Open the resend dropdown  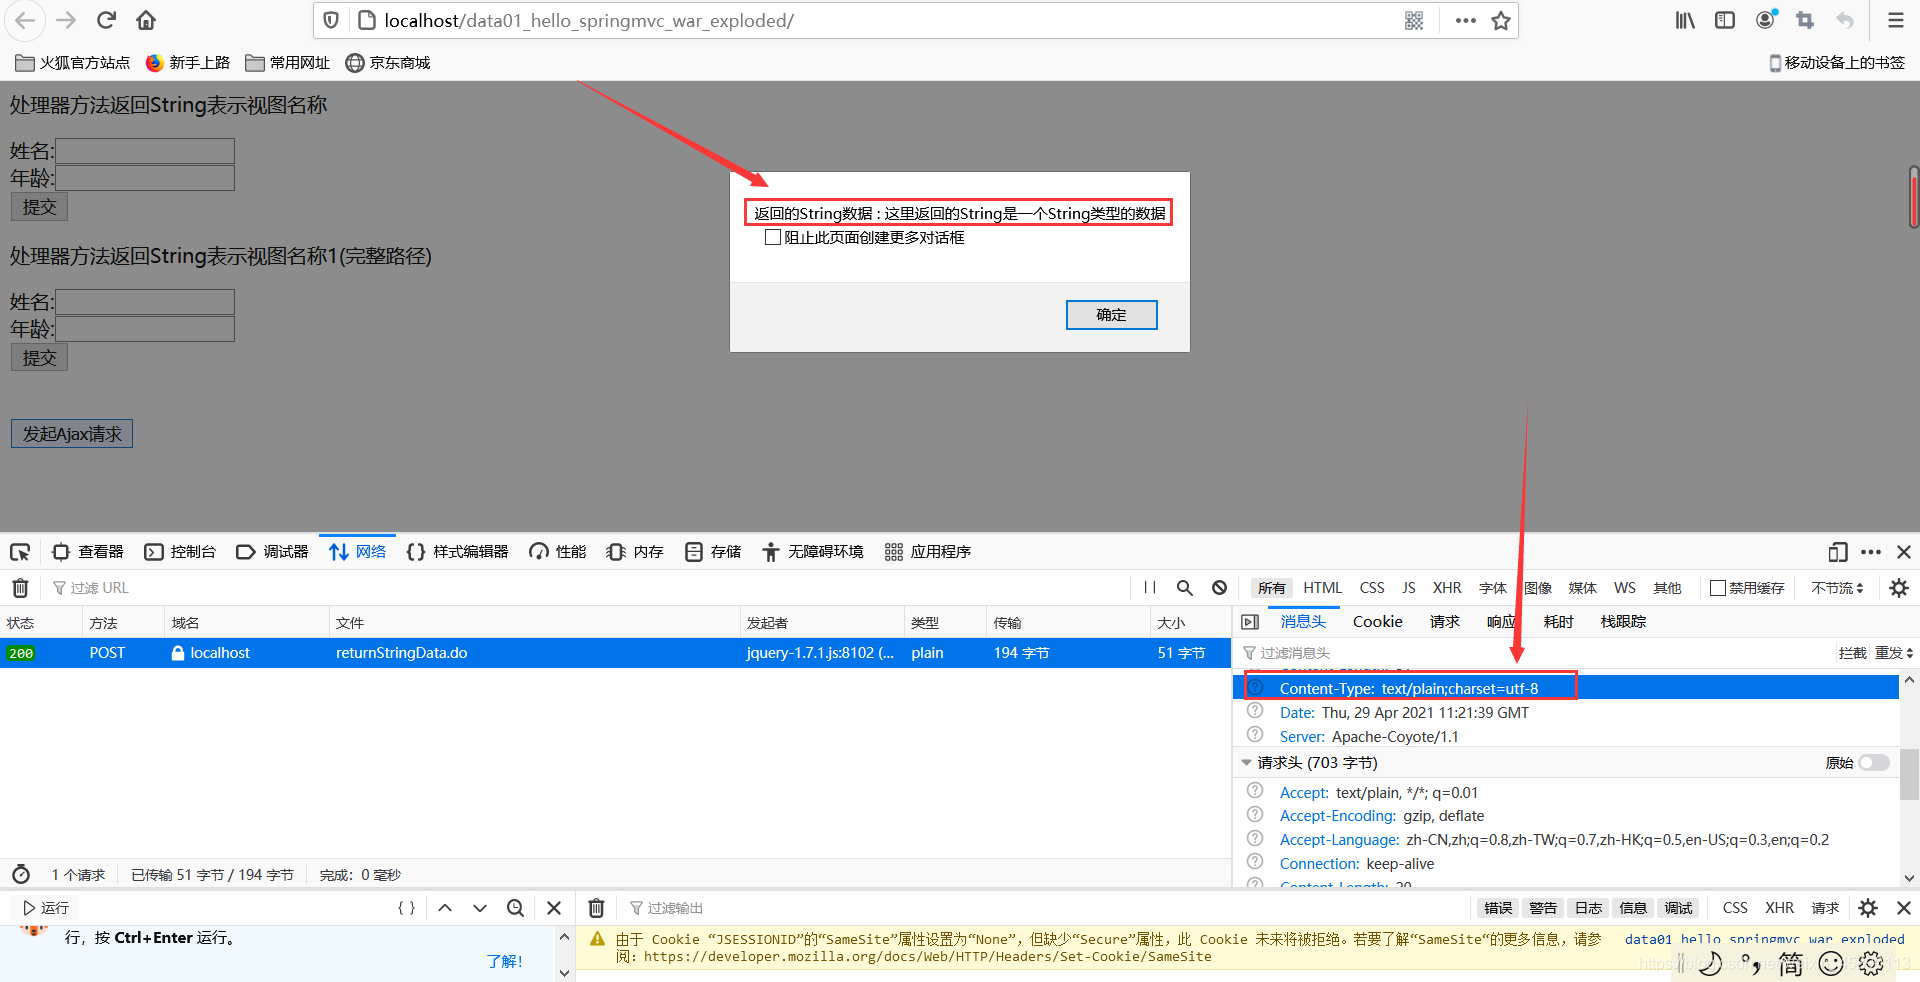[x=1894, y=653]
